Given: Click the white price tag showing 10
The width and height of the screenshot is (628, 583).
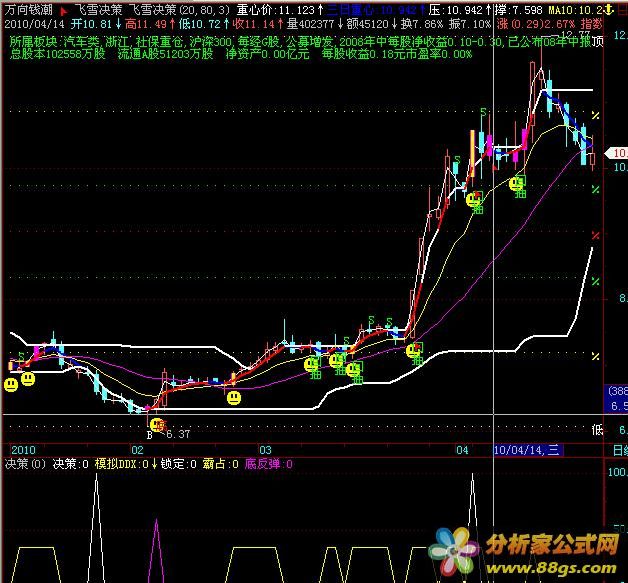Looking at the screenshot, I should click(x=618, y=153).
